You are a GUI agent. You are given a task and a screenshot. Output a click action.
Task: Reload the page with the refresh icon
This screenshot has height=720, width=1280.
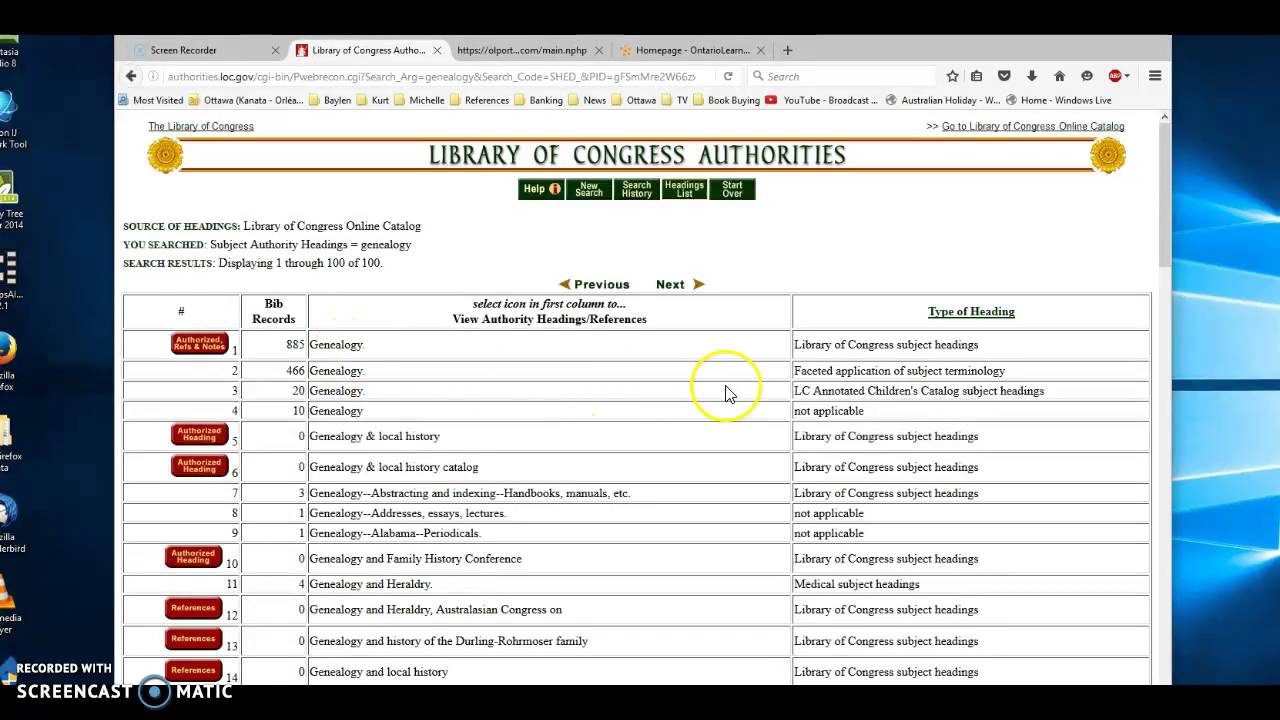pos(728,76)
